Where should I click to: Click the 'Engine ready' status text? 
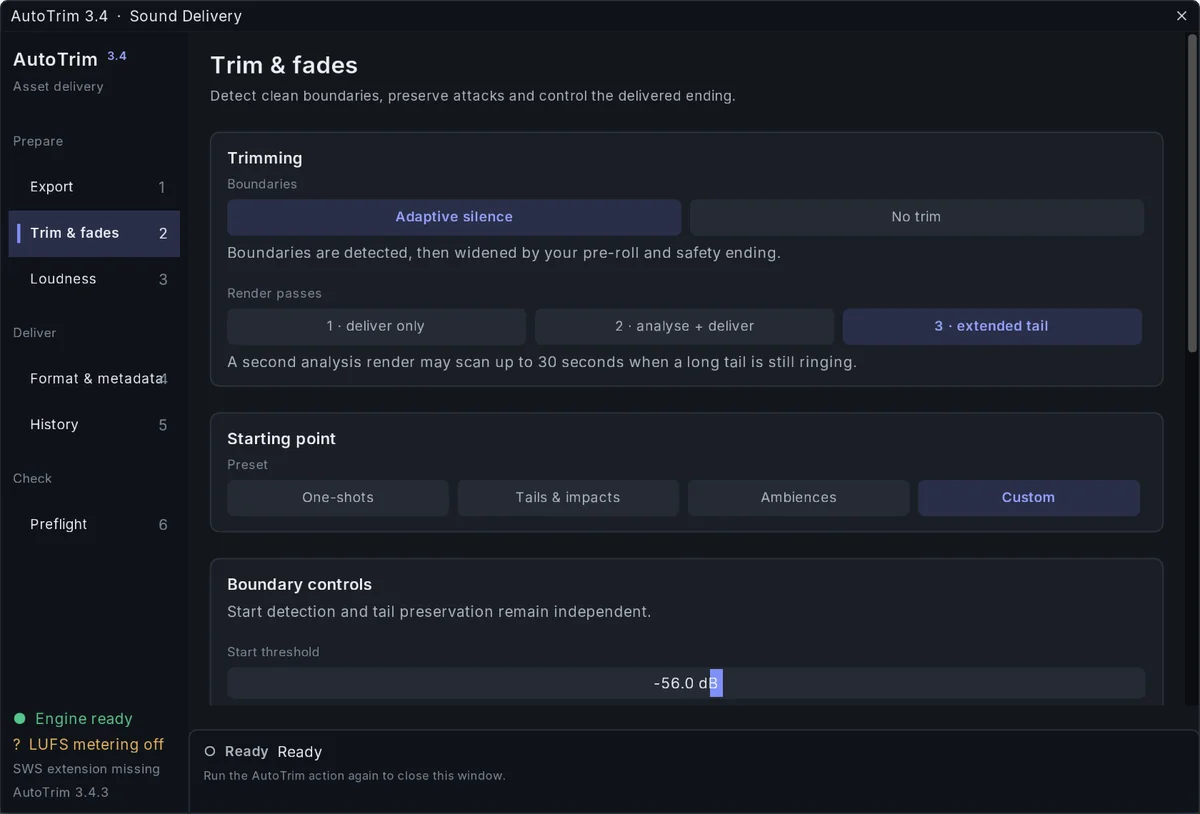click(84, 719)
